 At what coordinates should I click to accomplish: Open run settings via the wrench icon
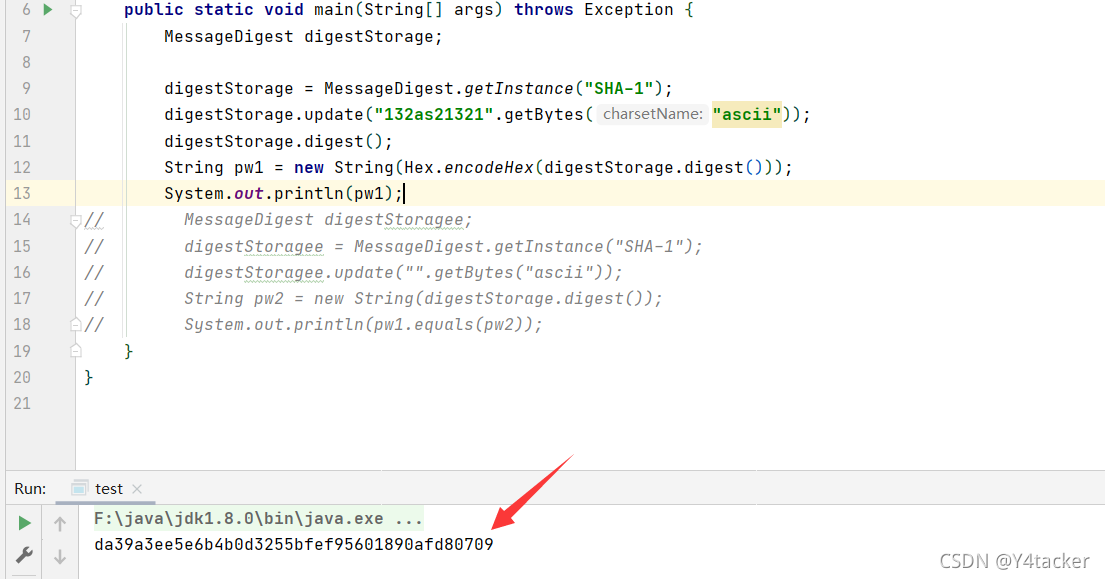click(x=24, y=555)
